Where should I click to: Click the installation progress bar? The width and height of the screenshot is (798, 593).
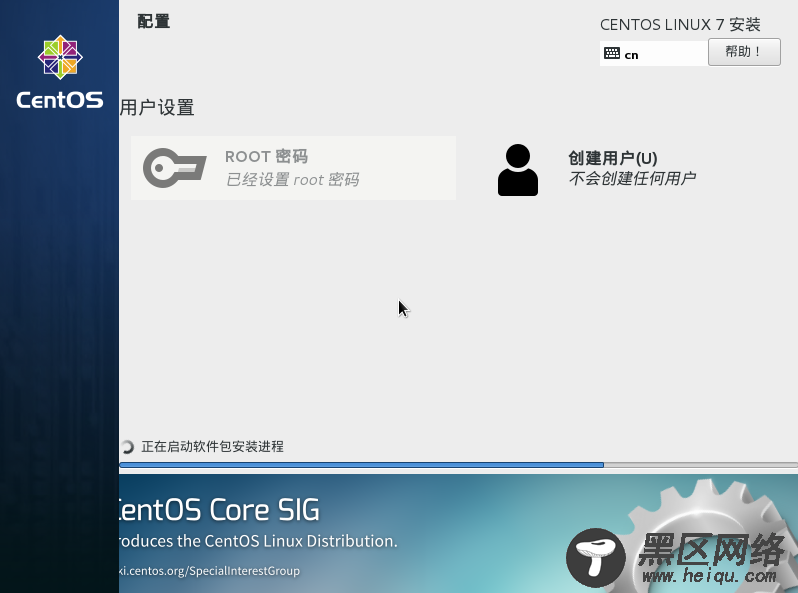[x=458, y=465]
